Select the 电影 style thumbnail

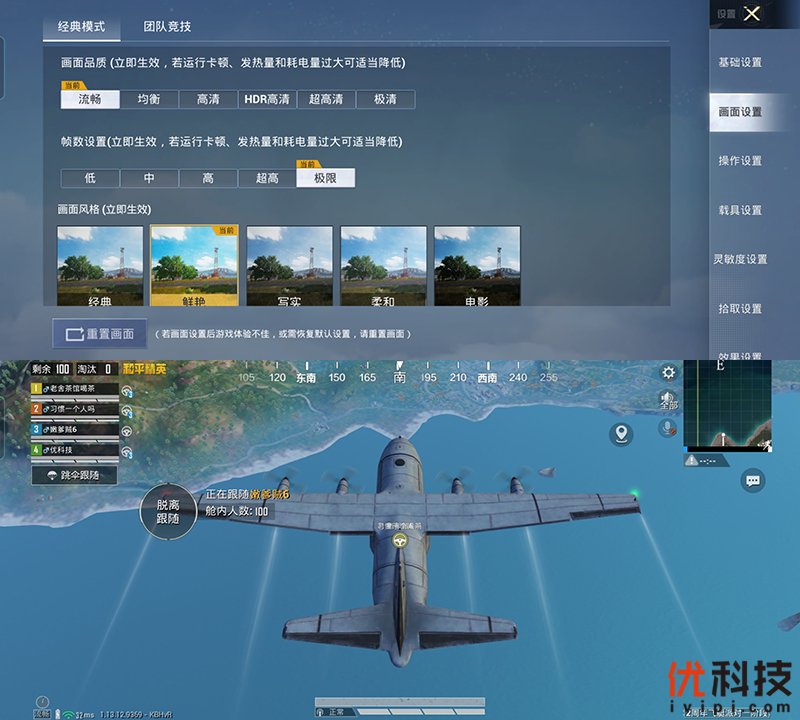[477, 266]
